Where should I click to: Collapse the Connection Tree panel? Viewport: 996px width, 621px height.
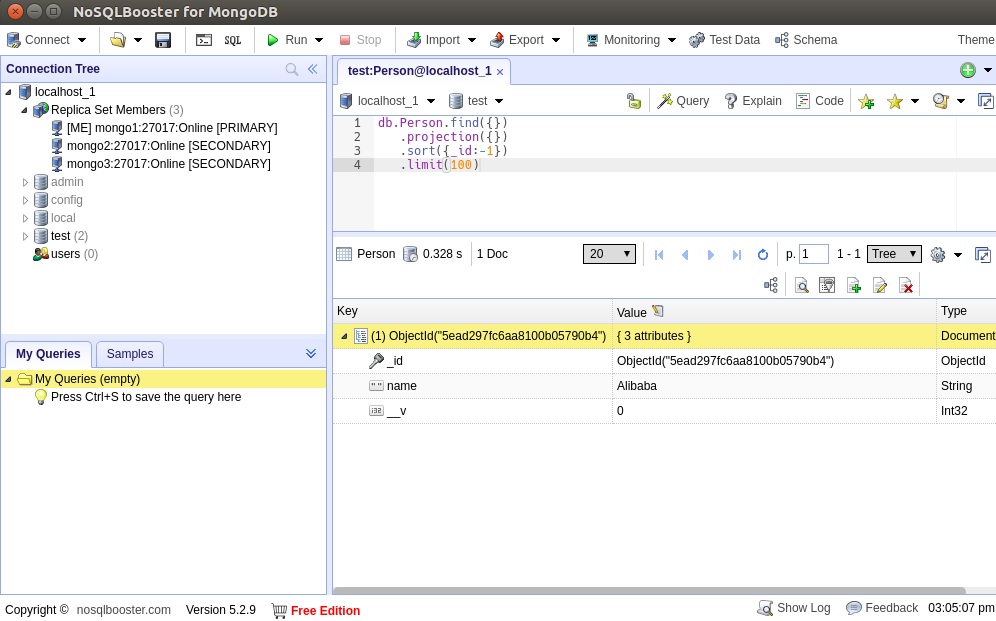(312, 69)
